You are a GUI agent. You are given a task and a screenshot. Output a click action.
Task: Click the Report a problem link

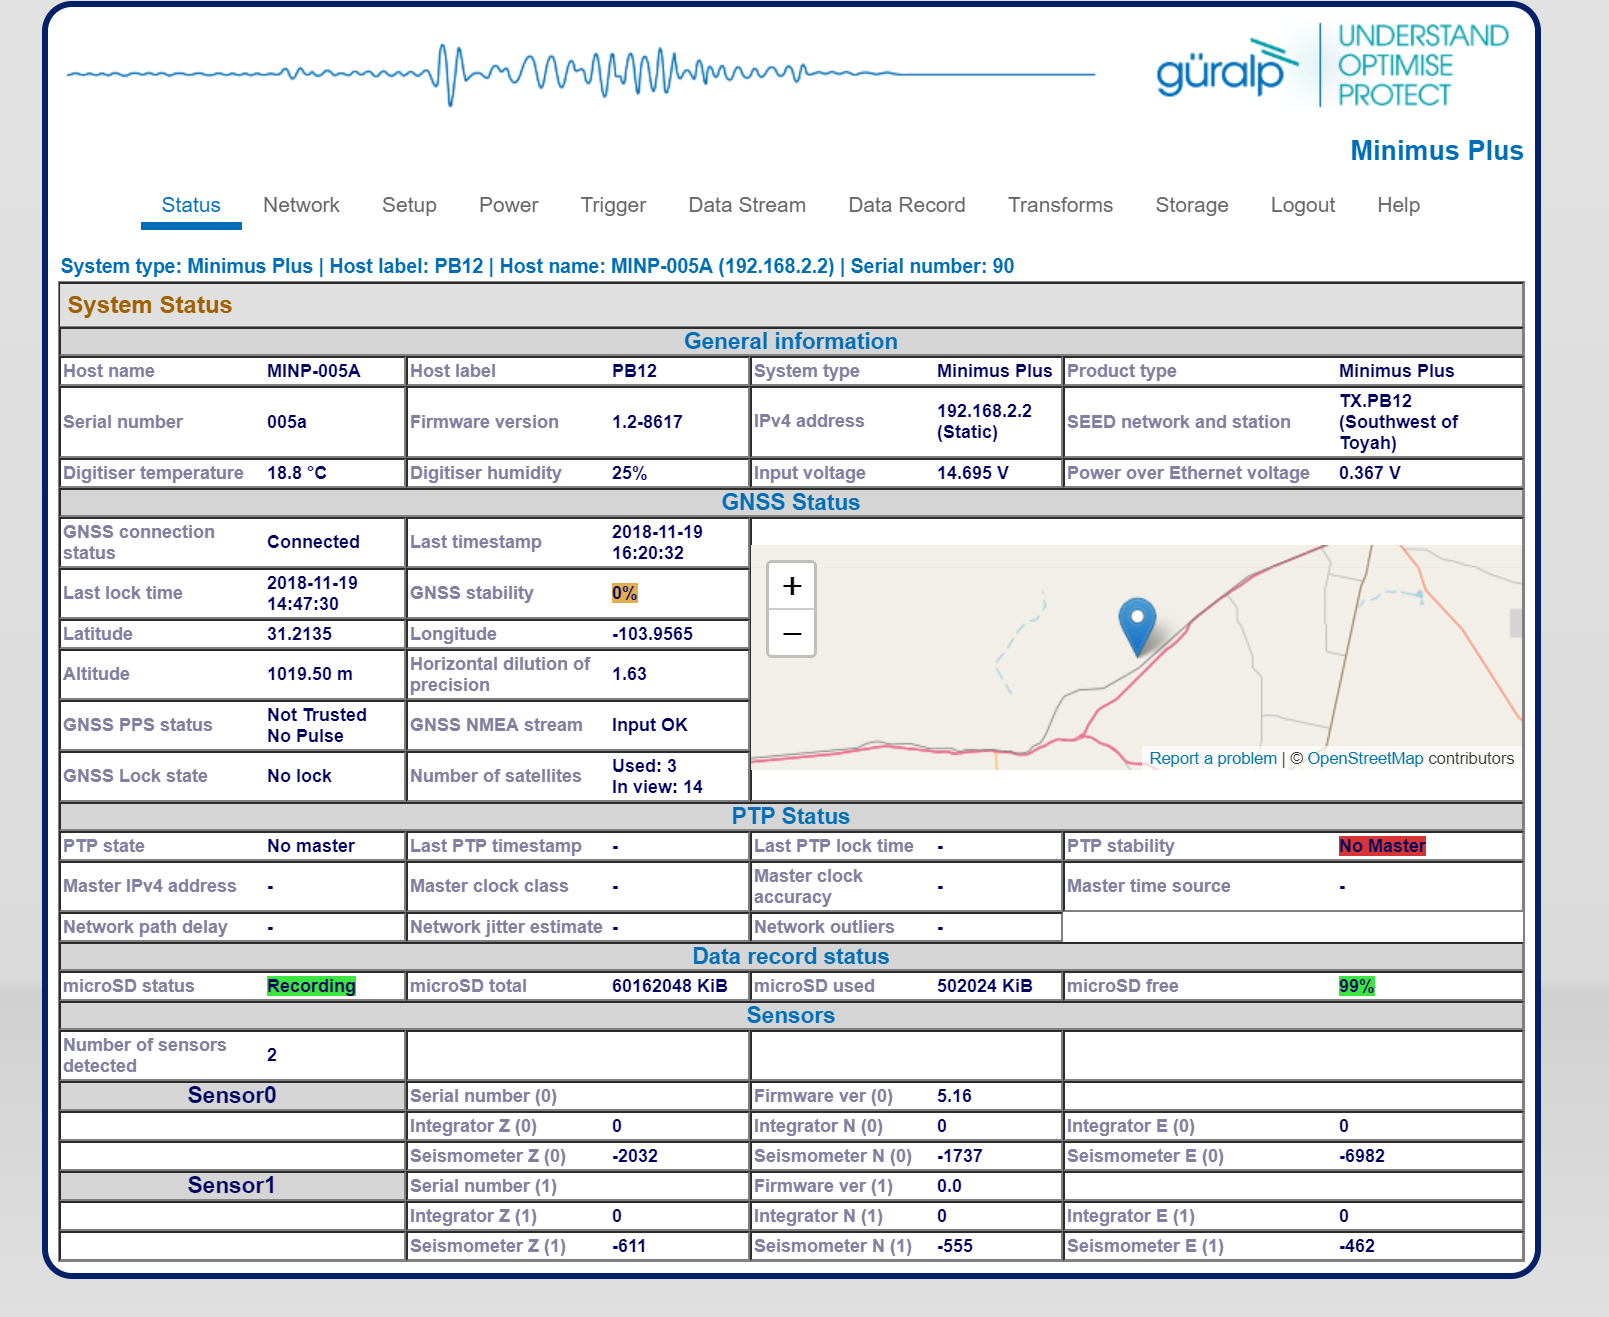(1213, 758)
